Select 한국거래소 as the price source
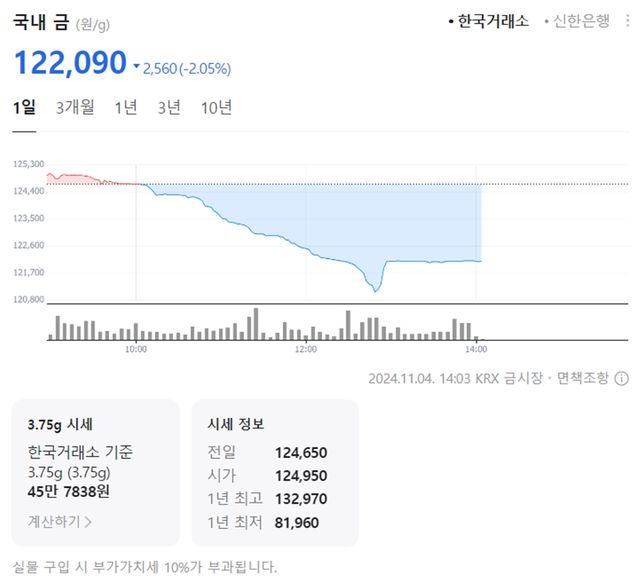Viewport: 640px width, 586px height. (x=493, y=21)
